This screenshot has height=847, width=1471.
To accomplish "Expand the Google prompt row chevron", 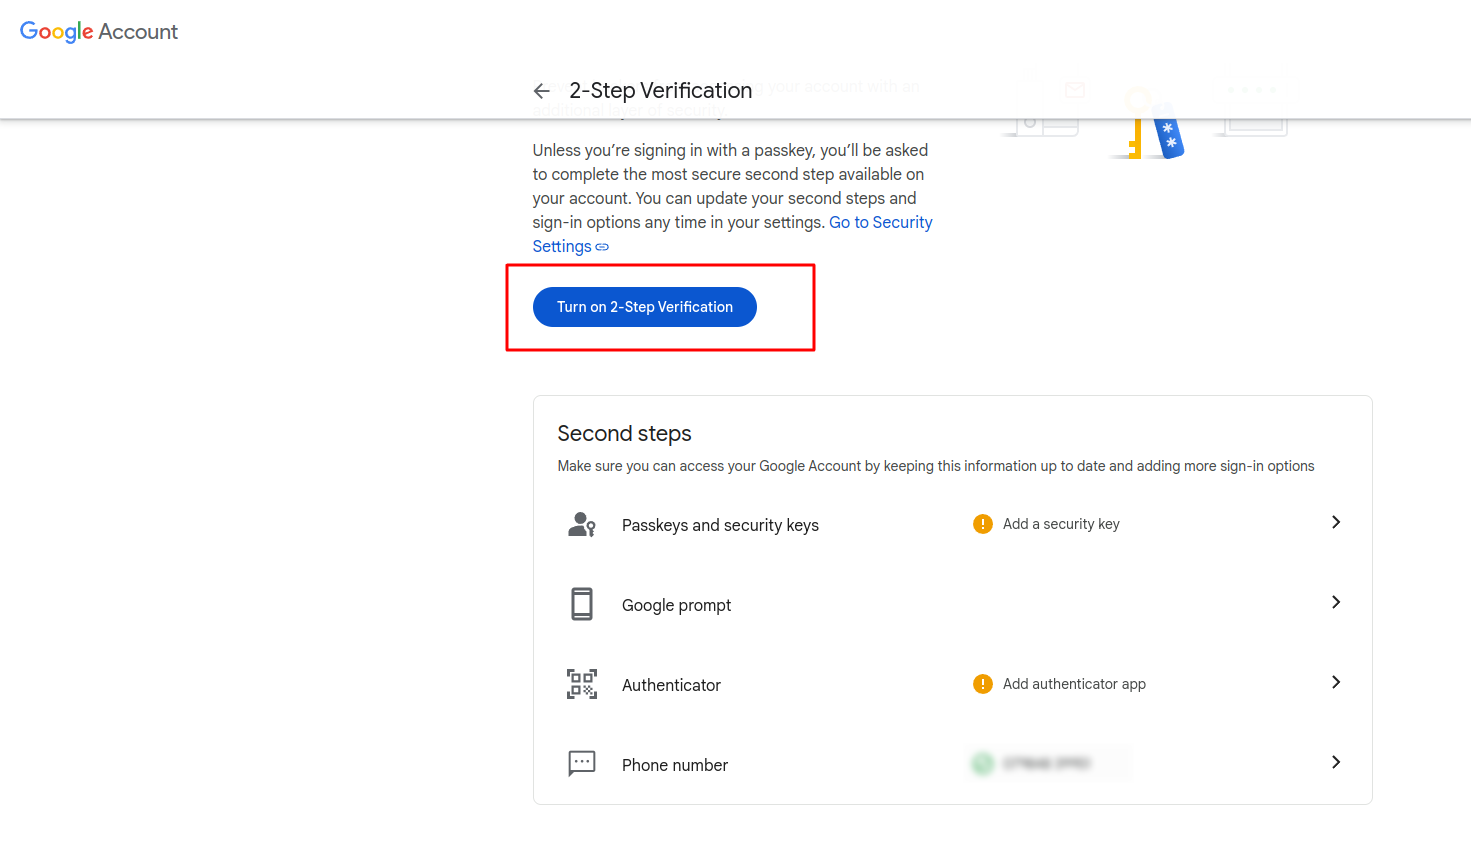I will pos(1335,602).
